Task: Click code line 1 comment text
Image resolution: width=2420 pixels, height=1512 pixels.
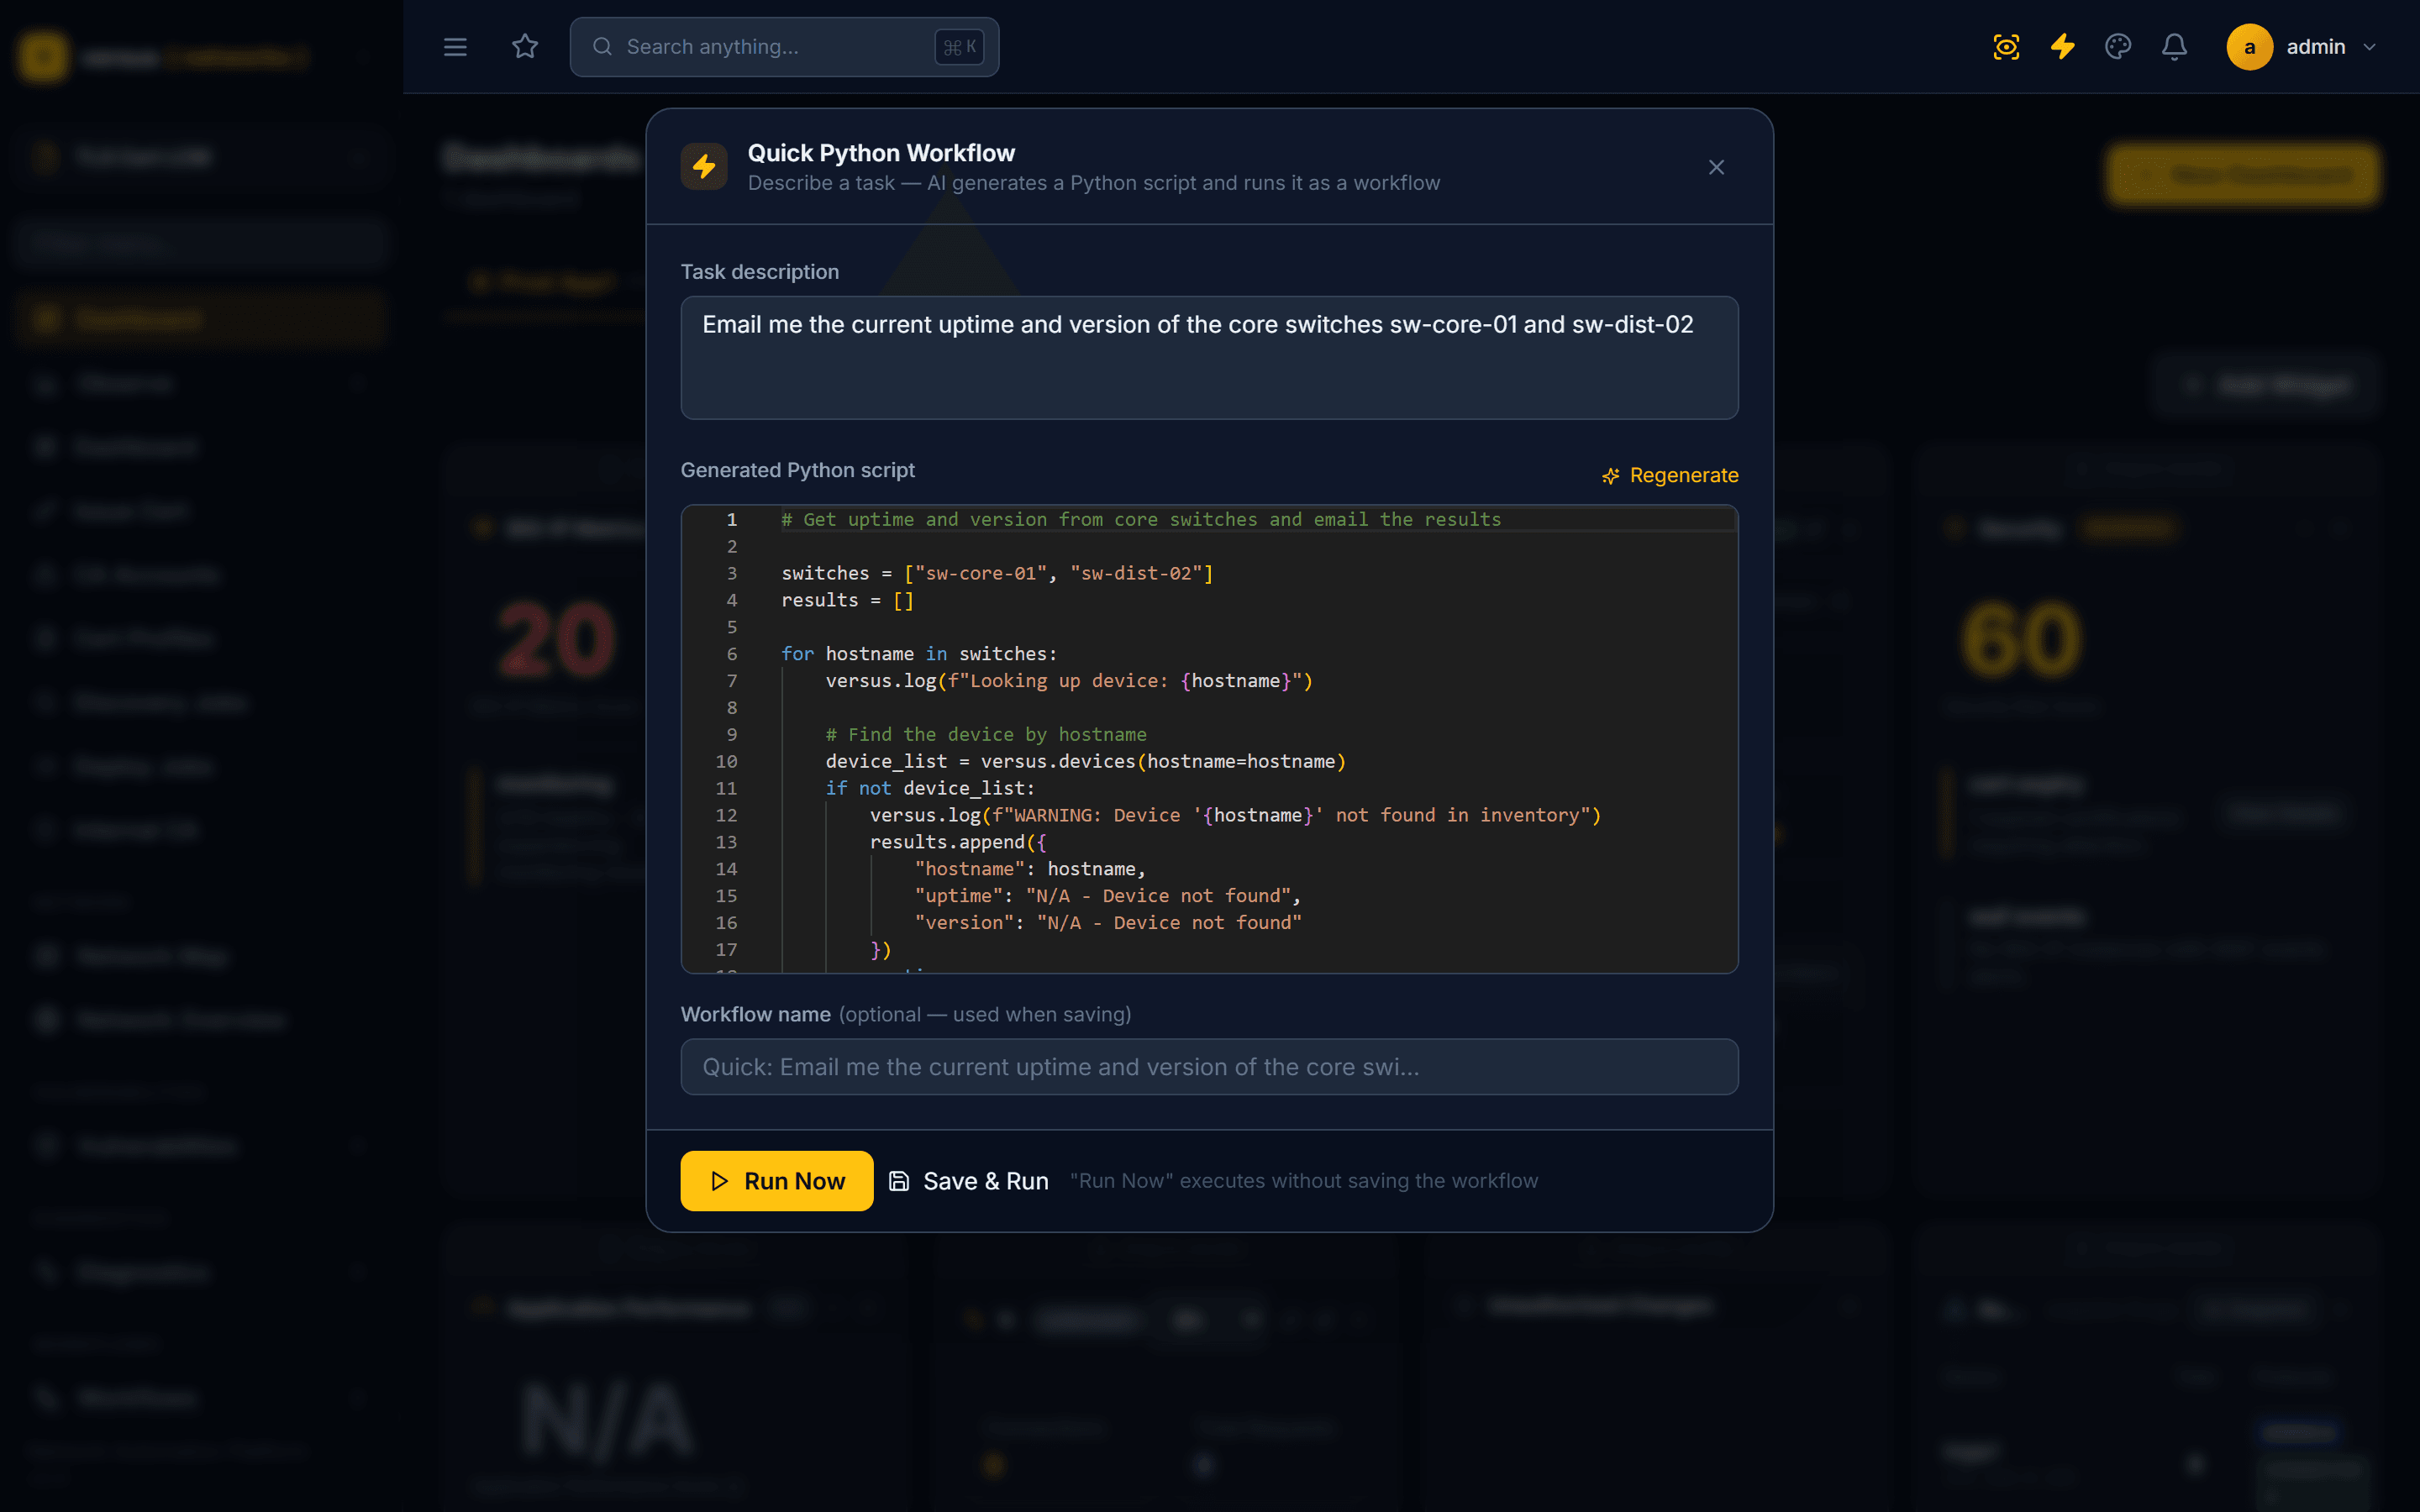Action: (1141, 519)
